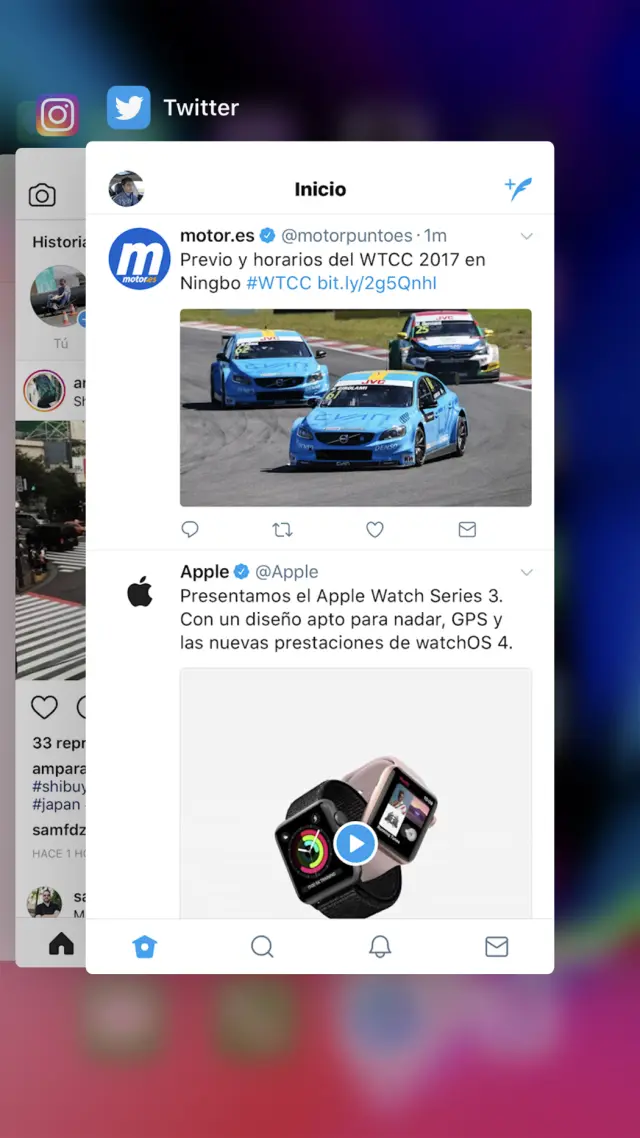640x1138 pixels.
Task: Expand options chevron on motor.es tweet
Action: point(527,236)
